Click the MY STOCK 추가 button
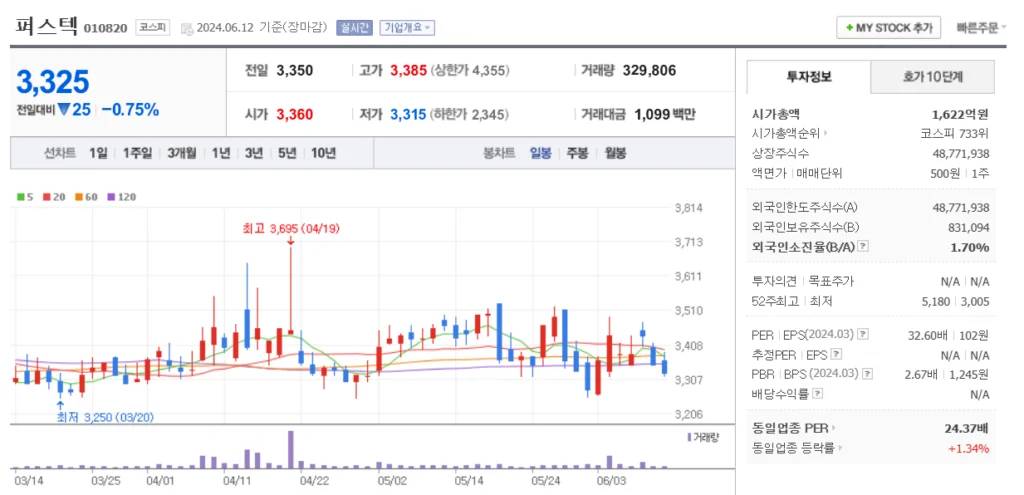Viewport: 1024px width, 495px height. coord(888,28)
